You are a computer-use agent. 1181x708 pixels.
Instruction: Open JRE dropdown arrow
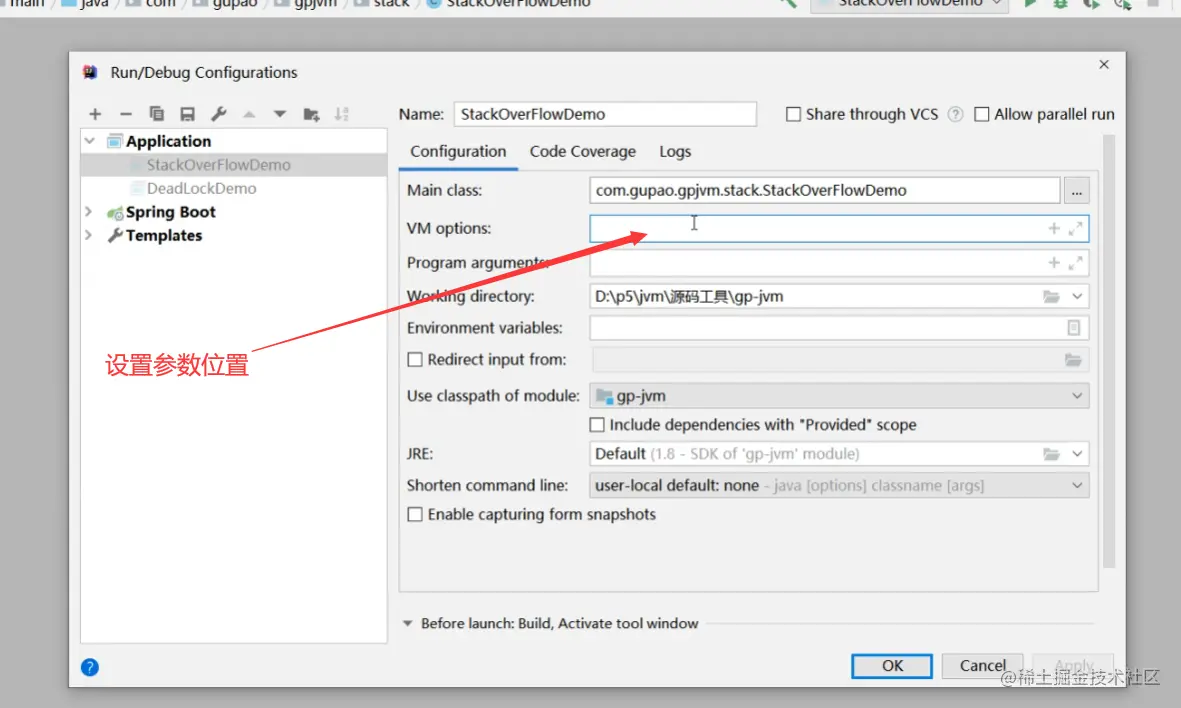pyautogui.click(x=1077, y=454)
